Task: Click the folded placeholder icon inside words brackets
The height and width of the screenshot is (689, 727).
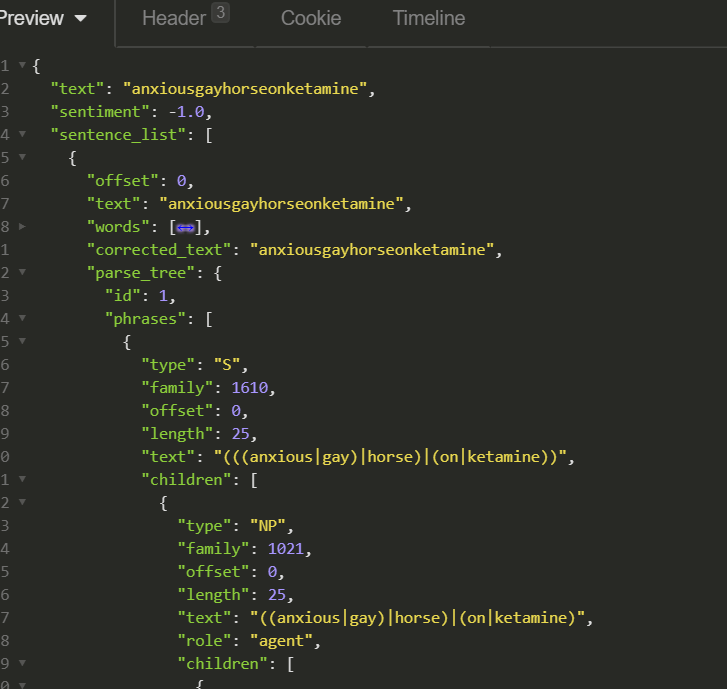Action: point(185,227)
